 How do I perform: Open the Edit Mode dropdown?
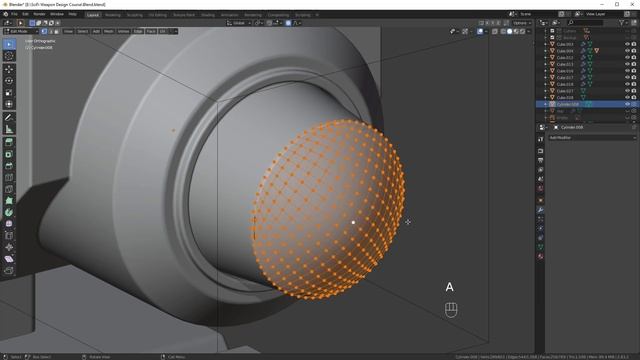[x=21, y=31]
